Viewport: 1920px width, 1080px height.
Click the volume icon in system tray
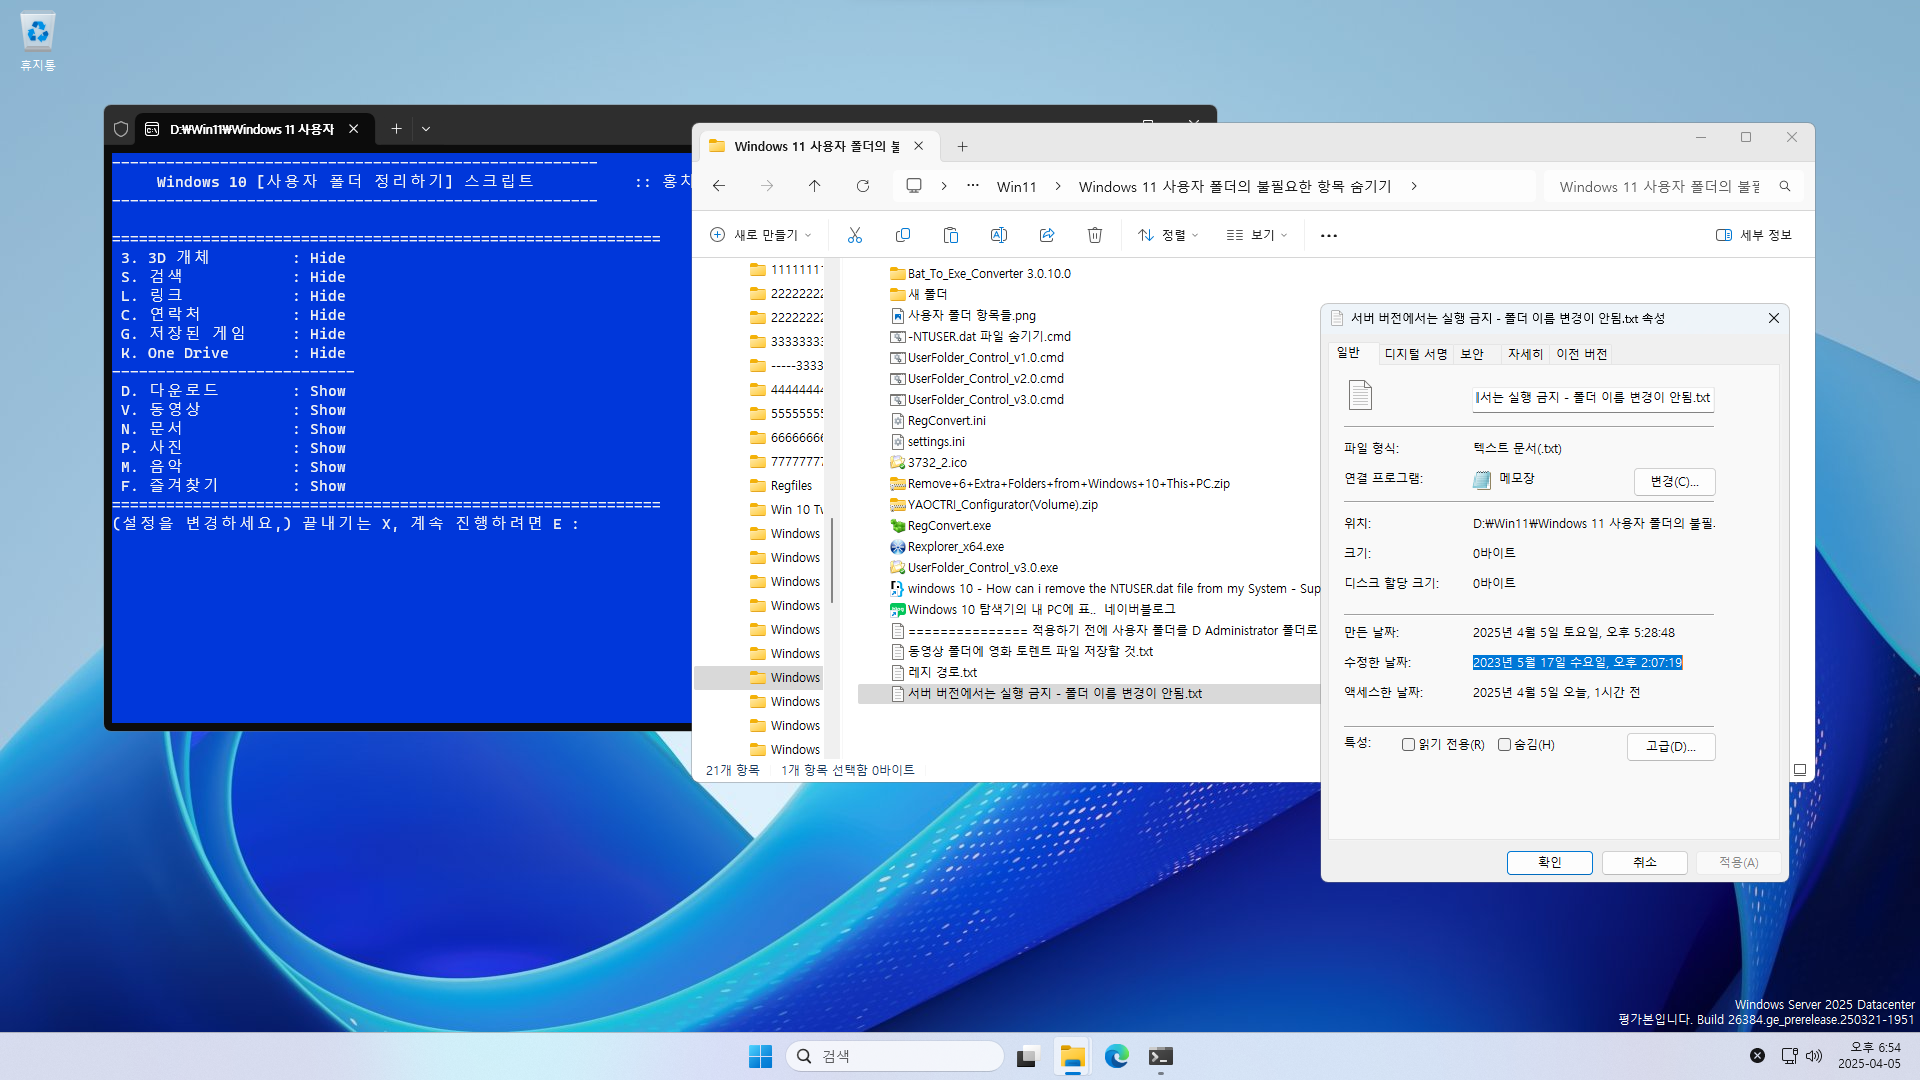[1814, 1056]
